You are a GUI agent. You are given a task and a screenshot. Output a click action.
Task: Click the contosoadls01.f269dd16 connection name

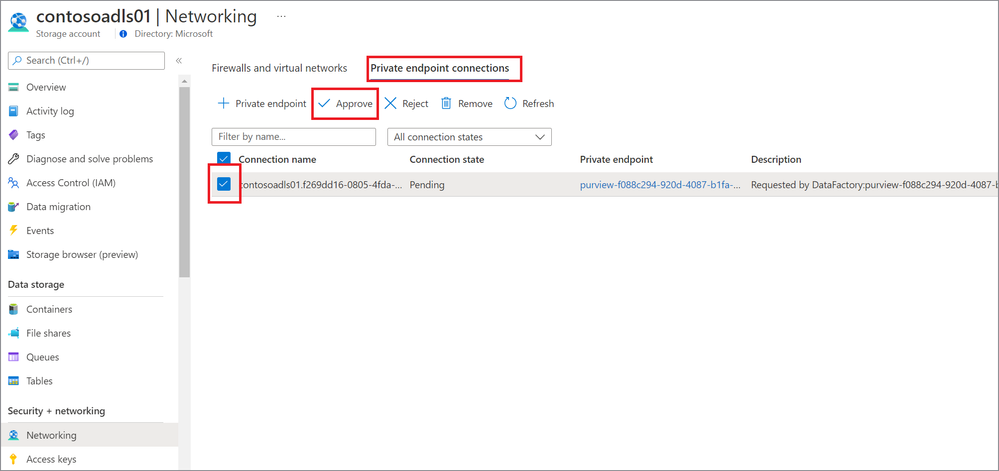pos(320,185)
